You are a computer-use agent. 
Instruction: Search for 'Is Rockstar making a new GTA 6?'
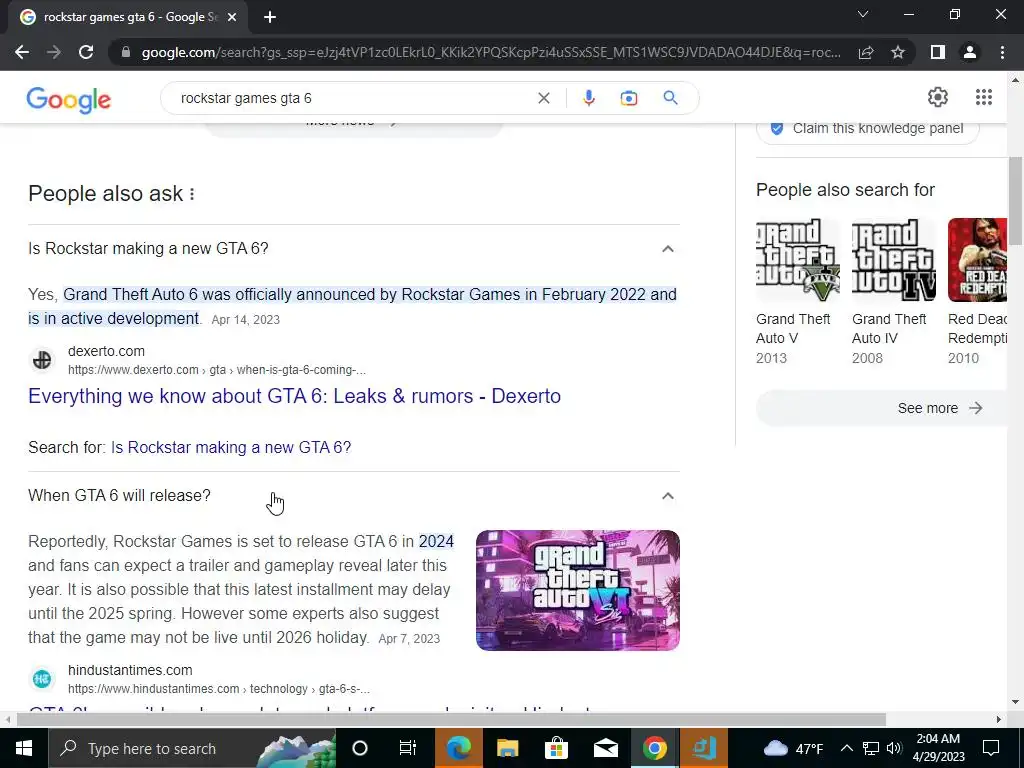click(x=231, y=447)
